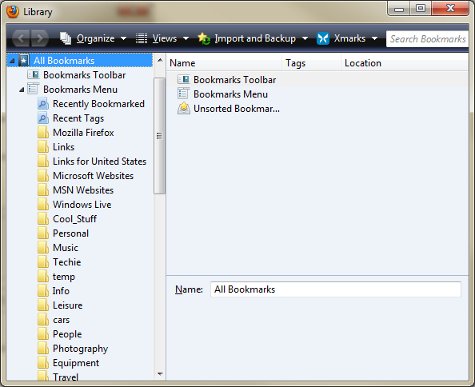
Task: Click Bookmarks Toolbar icon in right list
Action: [183, 79]
